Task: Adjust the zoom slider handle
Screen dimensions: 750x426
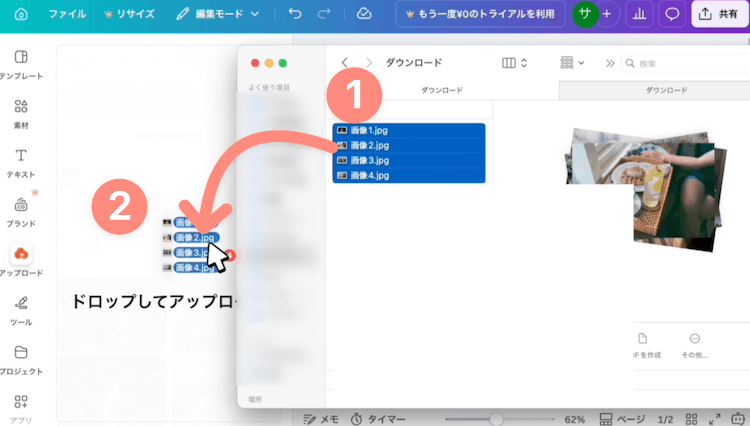Action: [x=496, y=419]
